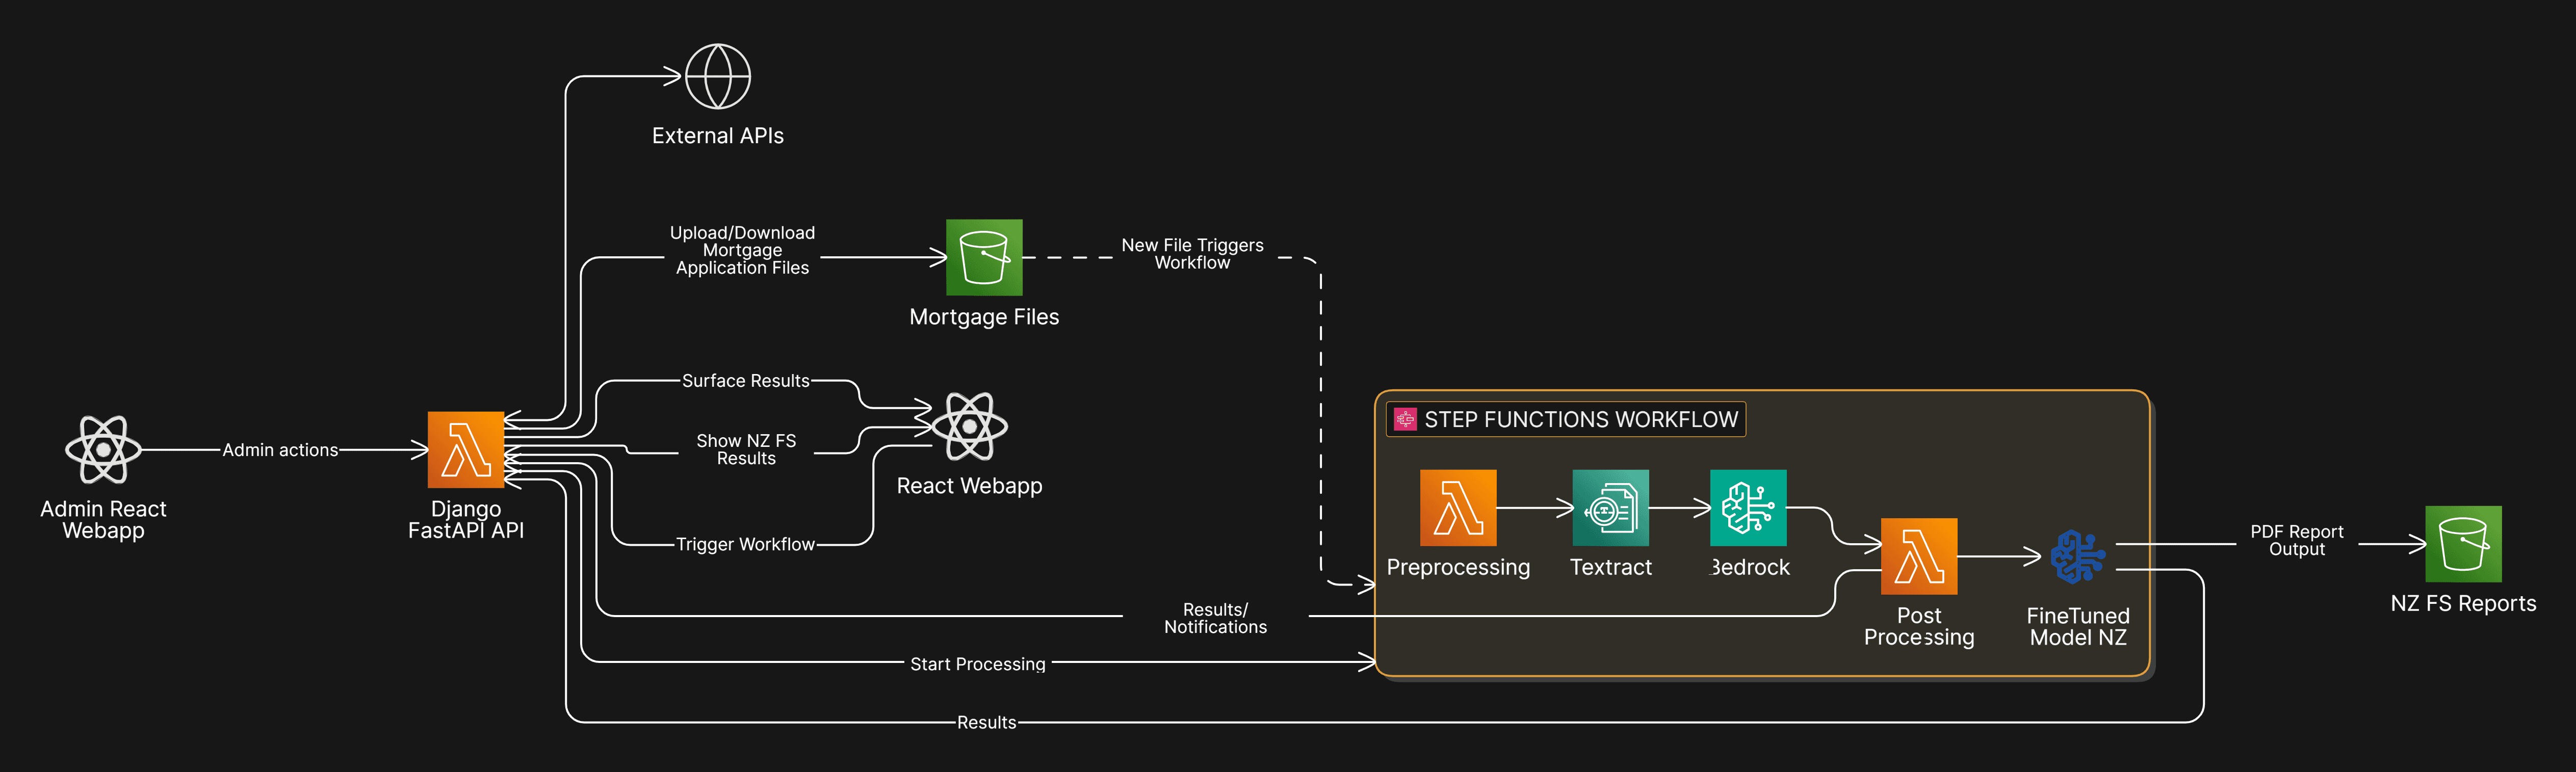Select the FineTuned Model NZ brain icon
Screen dimensions: 2576x772
(2077, 556)
